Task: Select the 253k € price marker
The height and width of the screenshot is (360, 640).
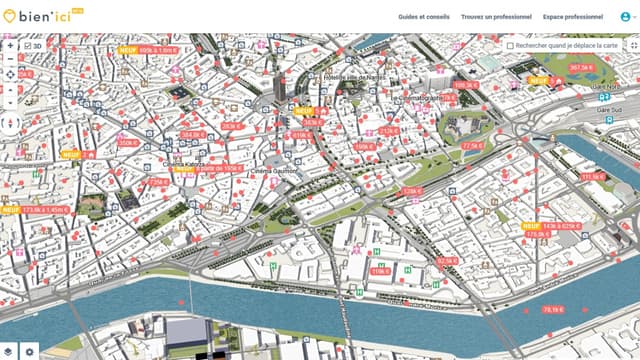Action: [x=232, y=127]
